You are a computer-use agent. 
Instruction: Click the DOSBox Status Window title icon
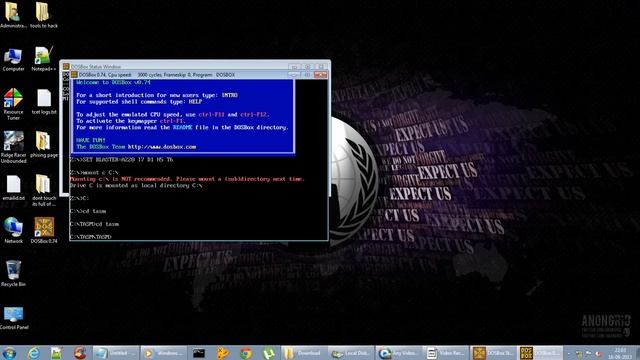pos(66,66)
